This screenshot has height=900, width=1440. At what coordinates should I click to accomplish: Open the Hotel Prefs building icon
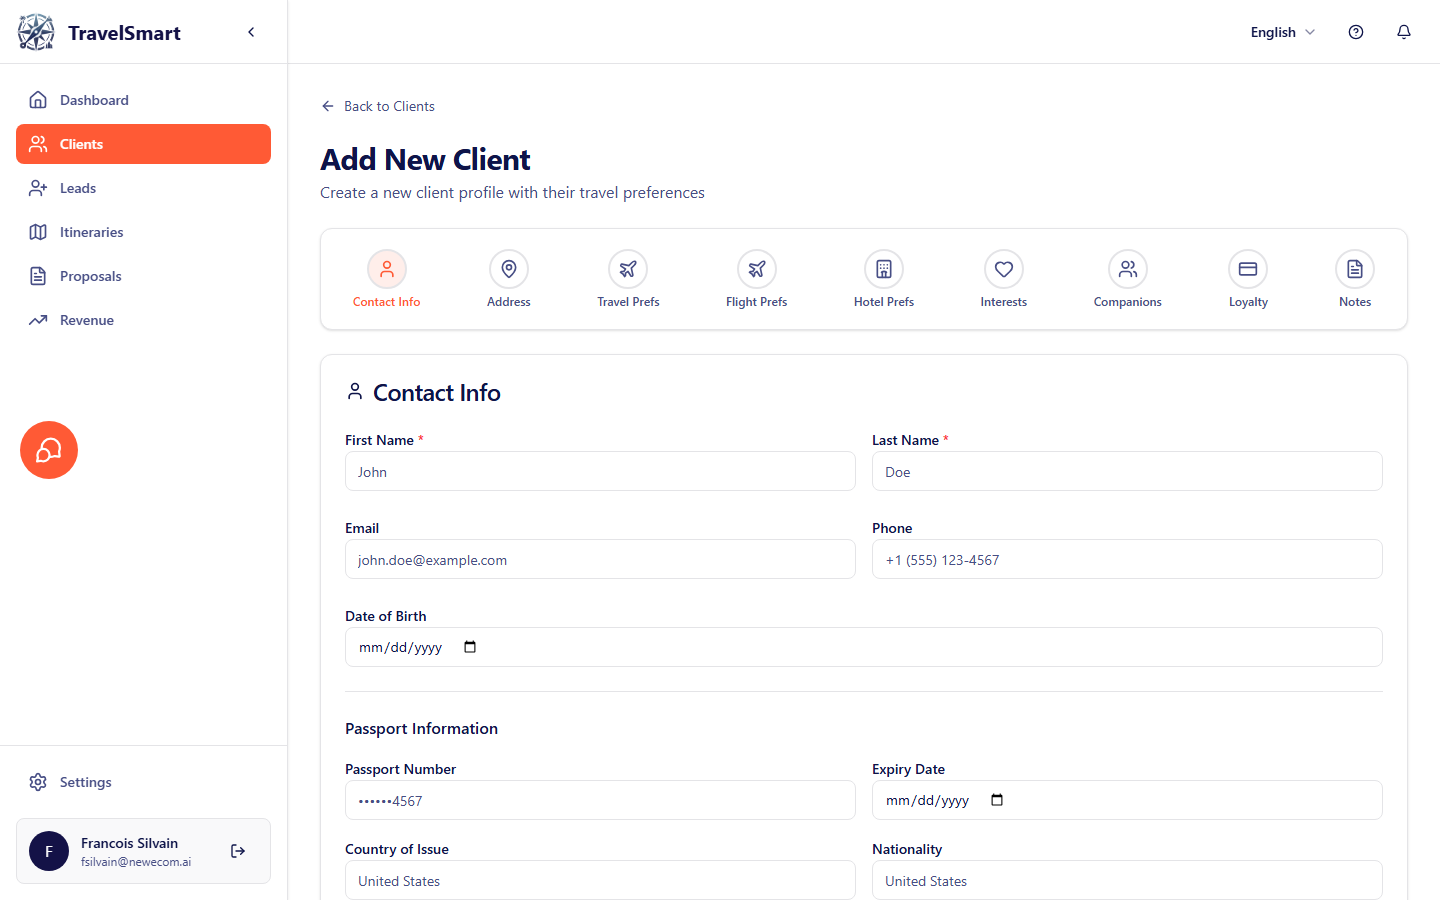coord(883,269)
